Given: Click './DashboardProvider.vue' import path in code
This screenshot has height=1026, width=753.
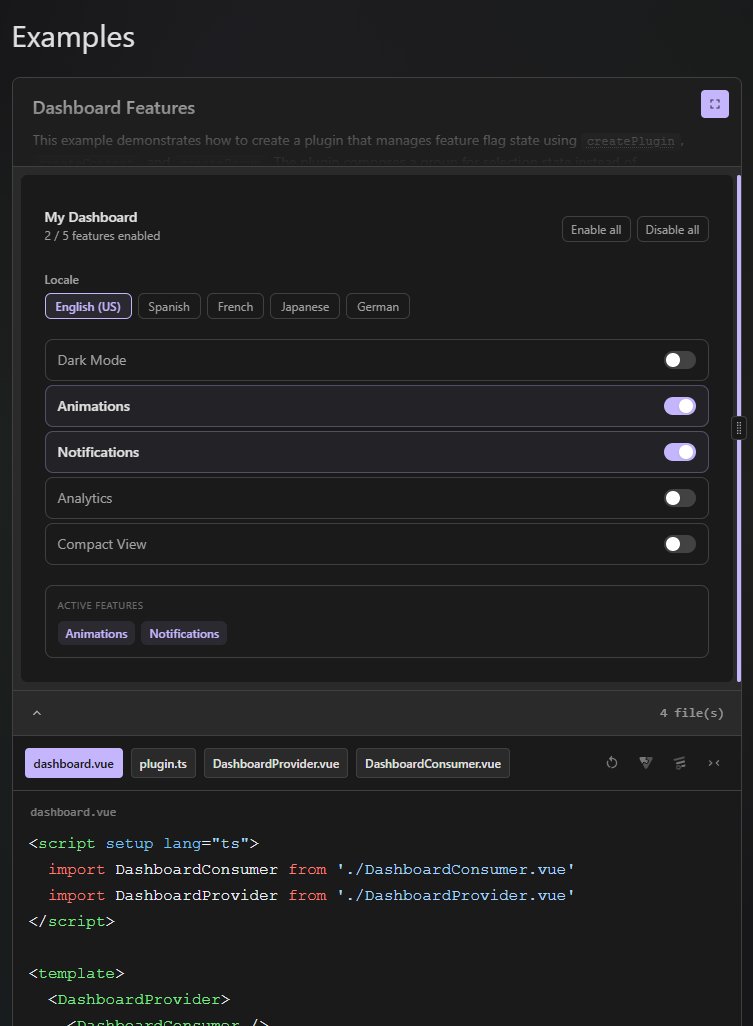Looking at the screenshot, I should pos(456,895).
